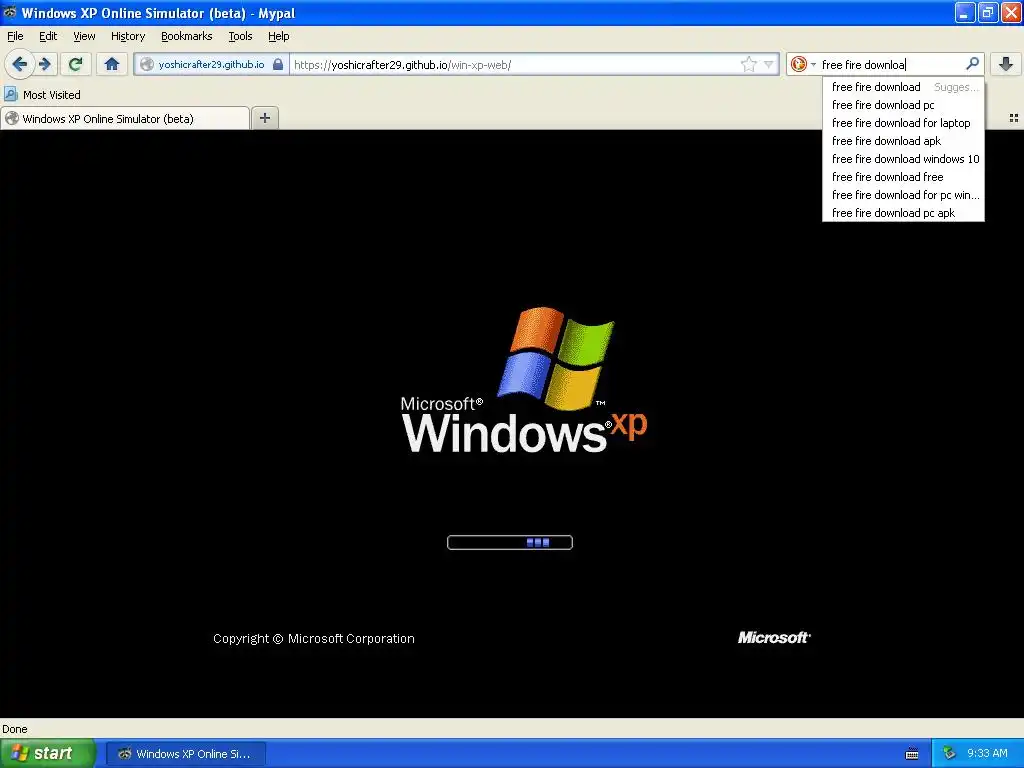
Task: Open the Downloads arrow button
Action: click(1006, 64)
